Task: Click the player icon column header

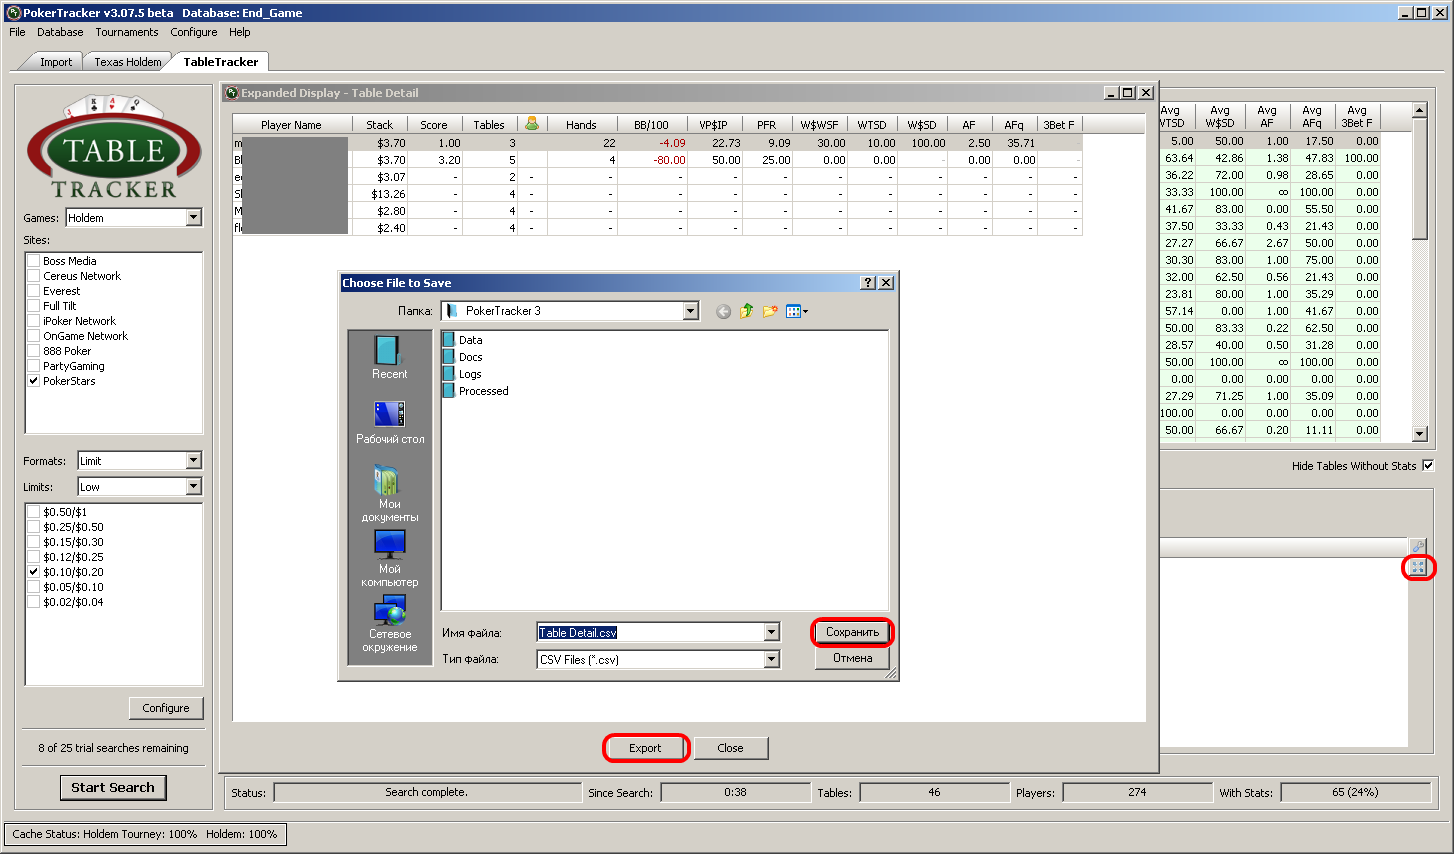Action: (x=532, y=124)
